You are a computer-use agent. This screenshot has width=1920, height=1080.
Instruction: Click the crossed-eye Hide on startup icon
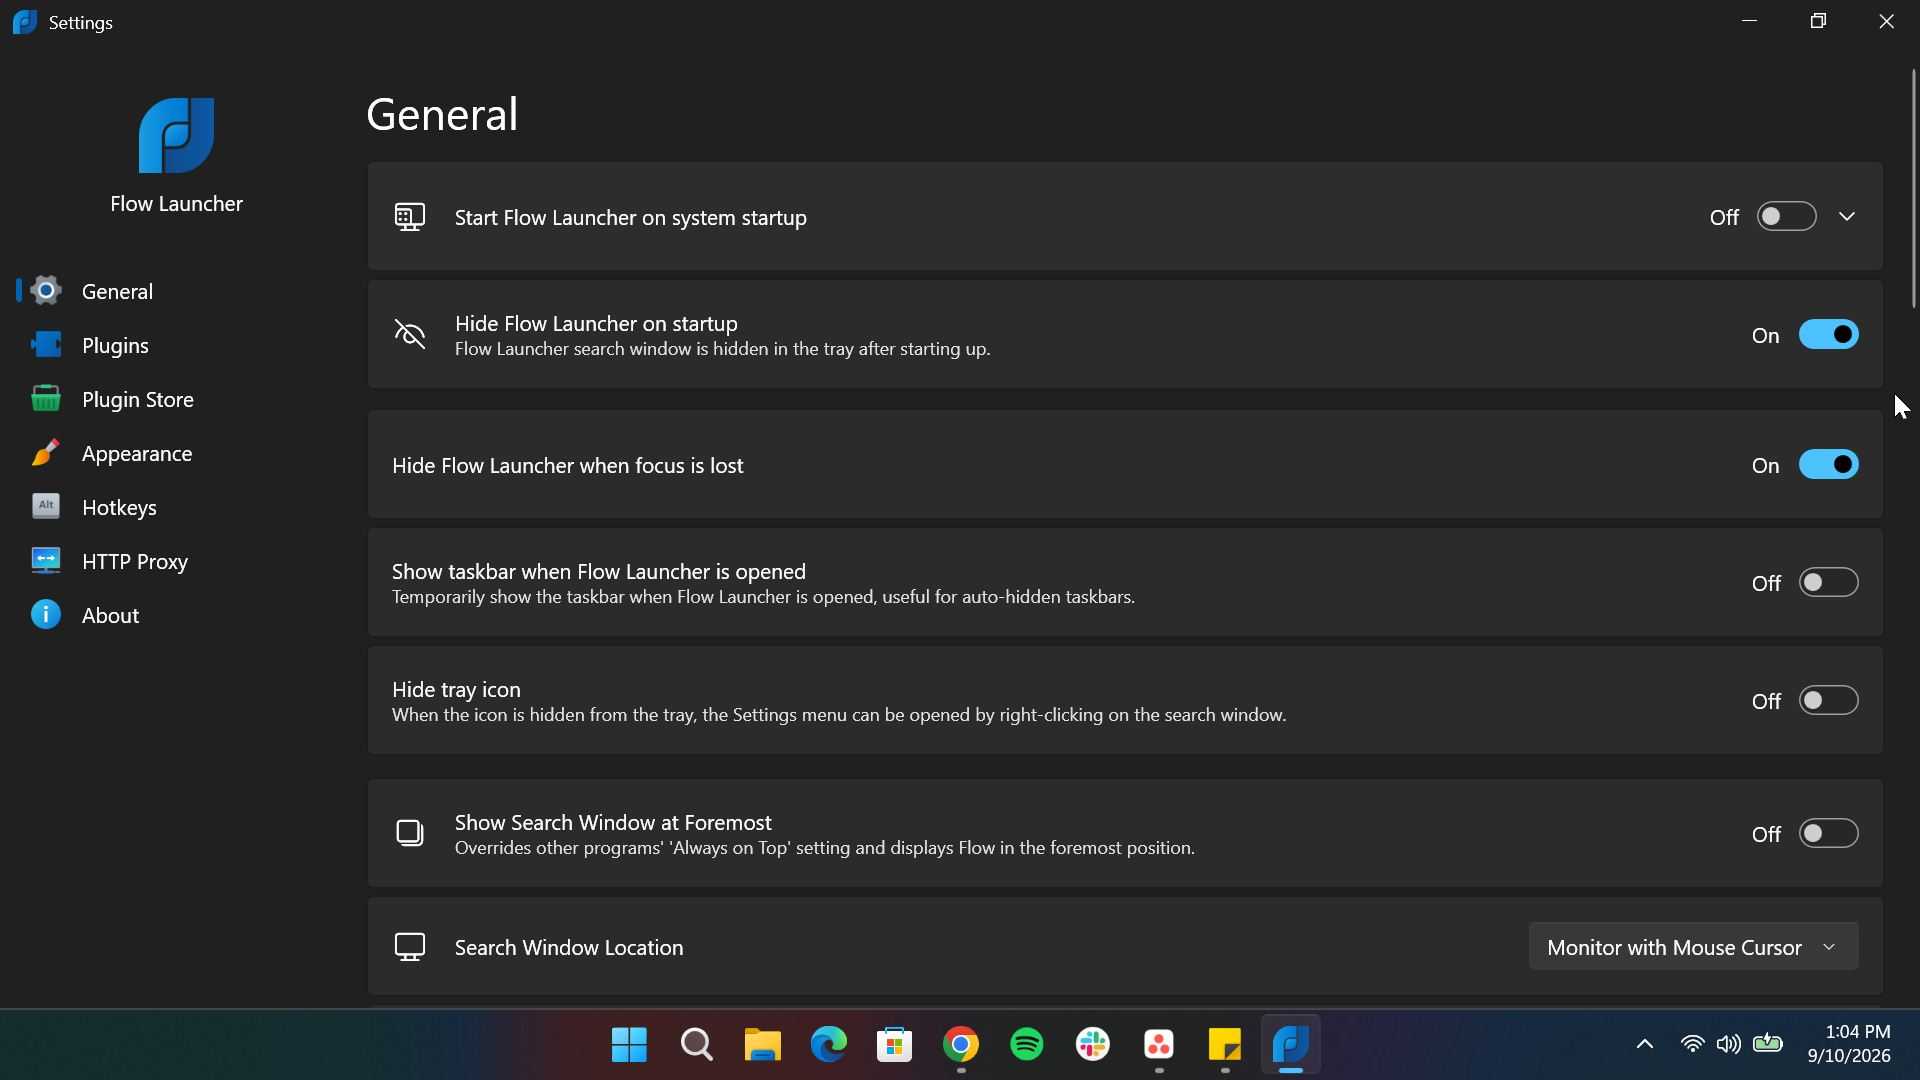[410, 335]
